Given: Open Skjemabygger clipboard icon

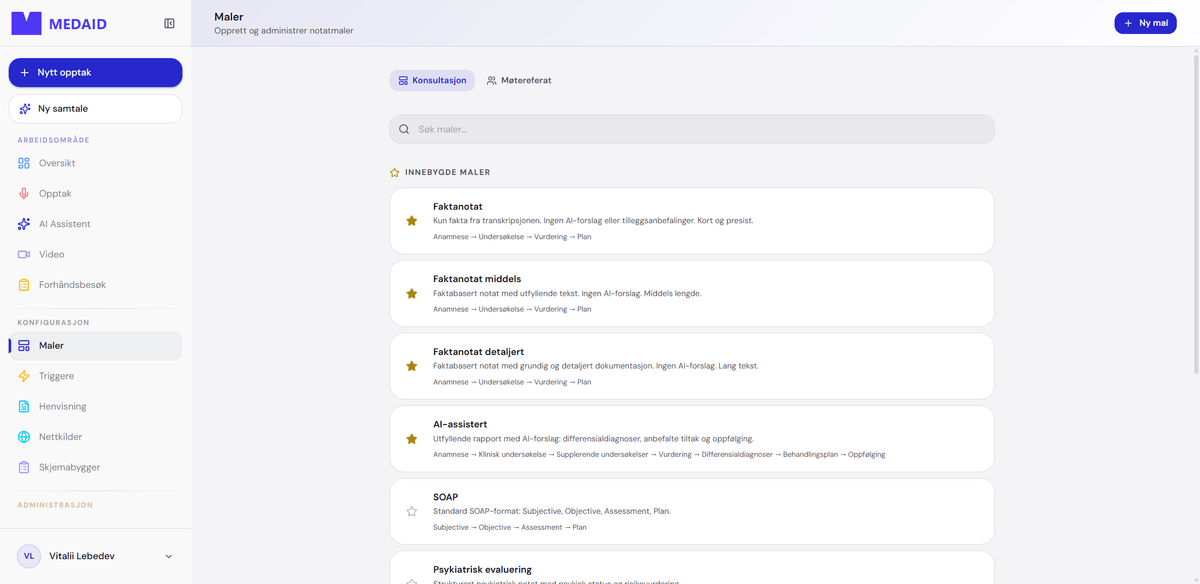Looking at the screenshot, I should tap(24, 467).
